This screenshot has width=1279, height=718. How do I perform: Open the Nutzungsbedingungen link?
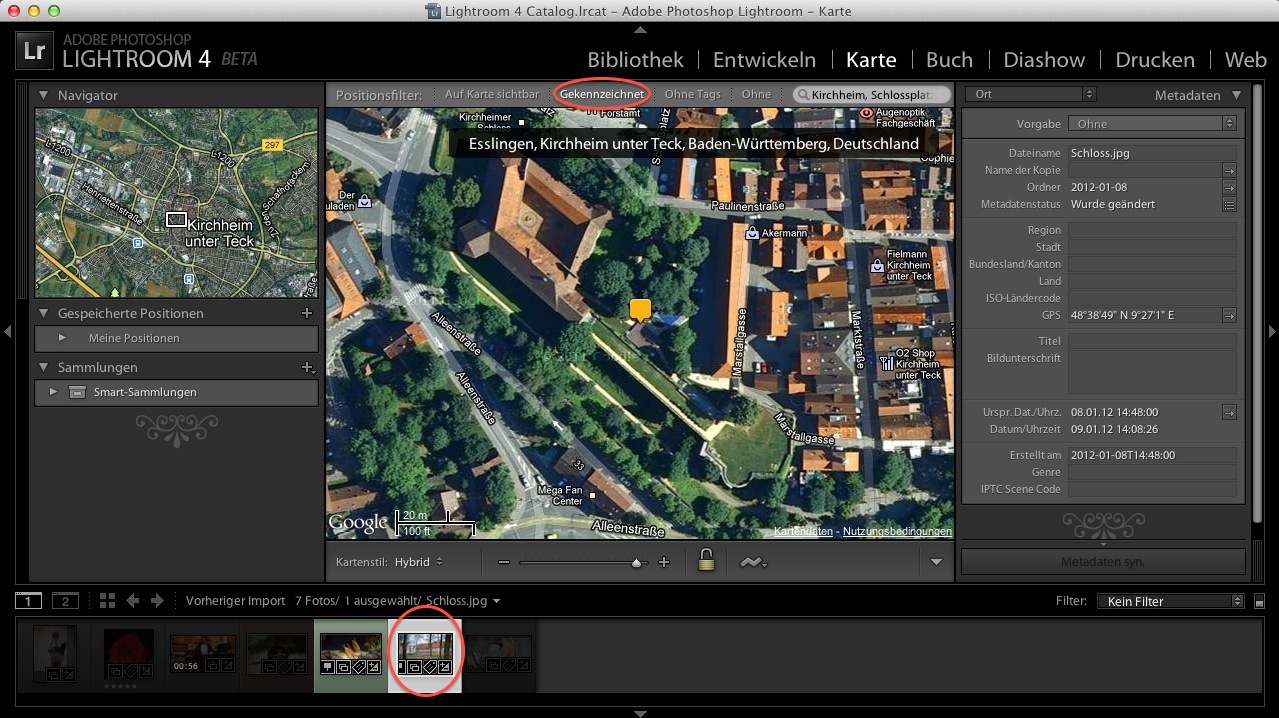coord(897,531)
